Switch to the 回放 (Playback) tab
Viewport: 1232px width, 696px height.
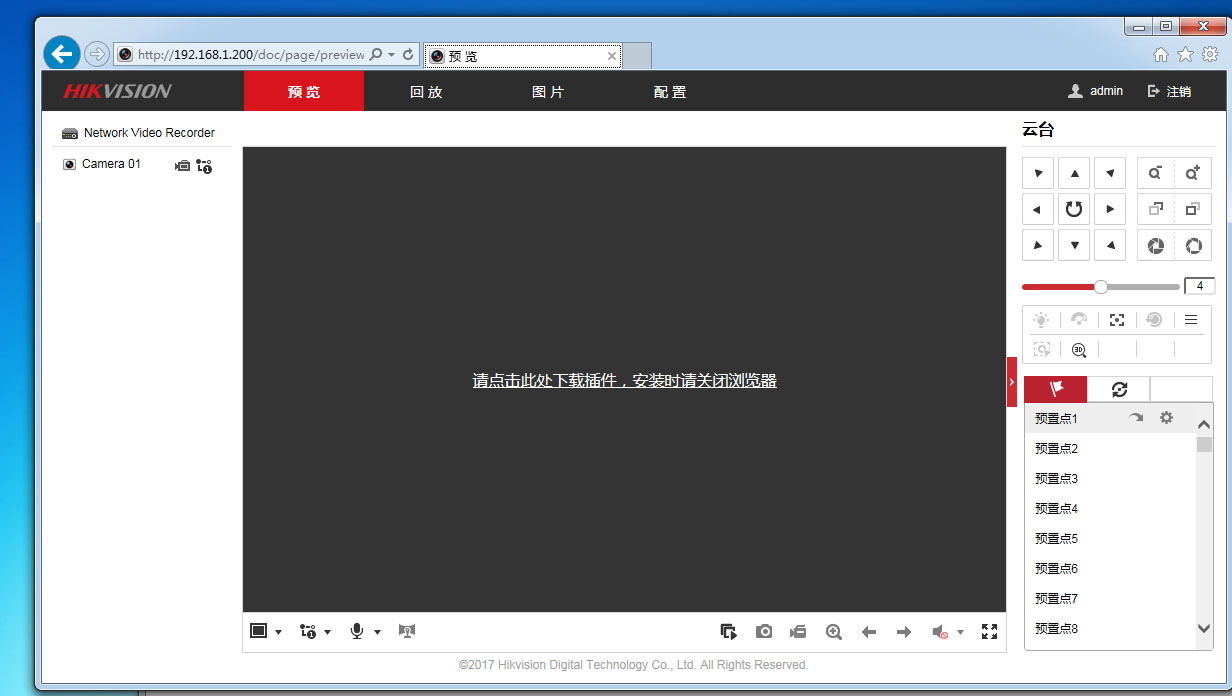pos(426,92)
